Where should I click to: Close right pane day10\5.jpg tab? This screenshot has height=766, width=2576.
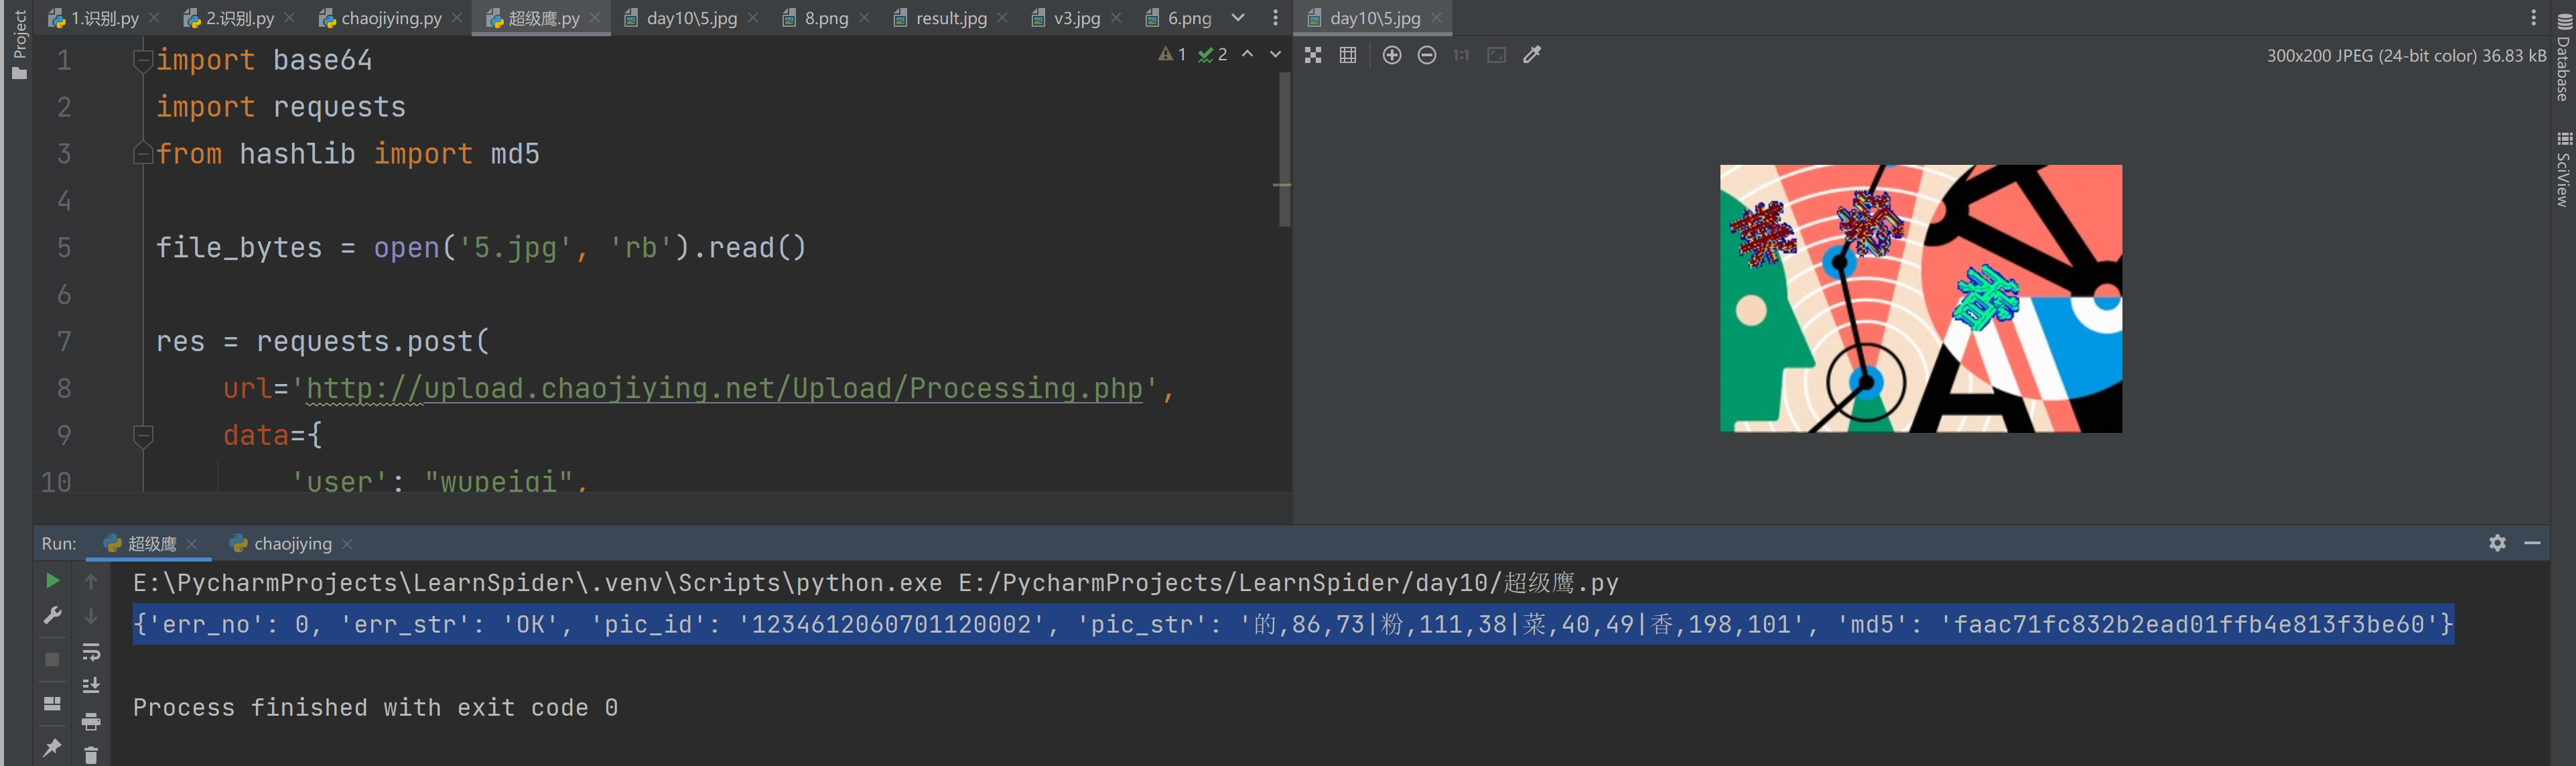coord(1436,18)
